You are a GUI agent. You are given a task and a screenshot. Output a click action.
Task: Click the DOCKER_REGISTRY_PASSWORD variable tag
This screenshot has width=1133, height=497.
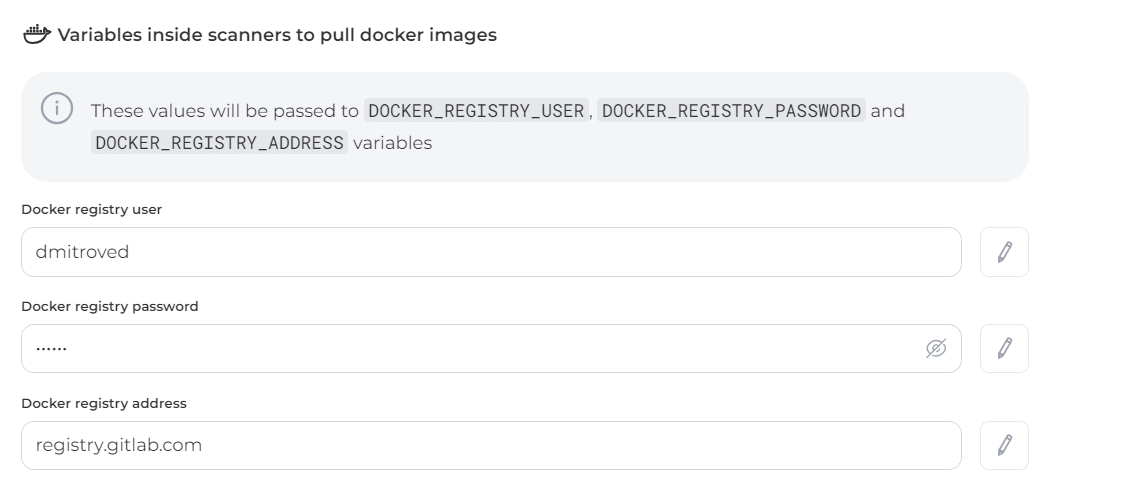[x=731, y=111]
